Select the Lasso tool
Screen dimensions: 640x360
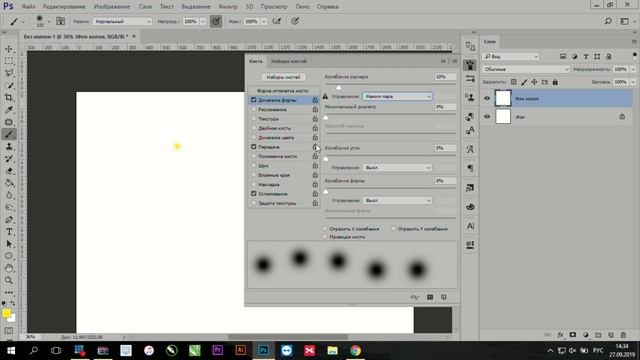point(9,73)
